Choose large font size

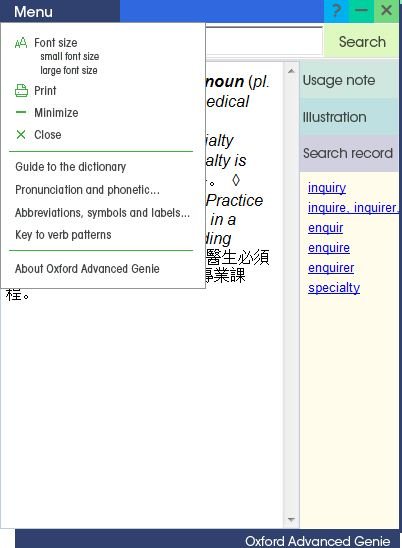point(69,70)
